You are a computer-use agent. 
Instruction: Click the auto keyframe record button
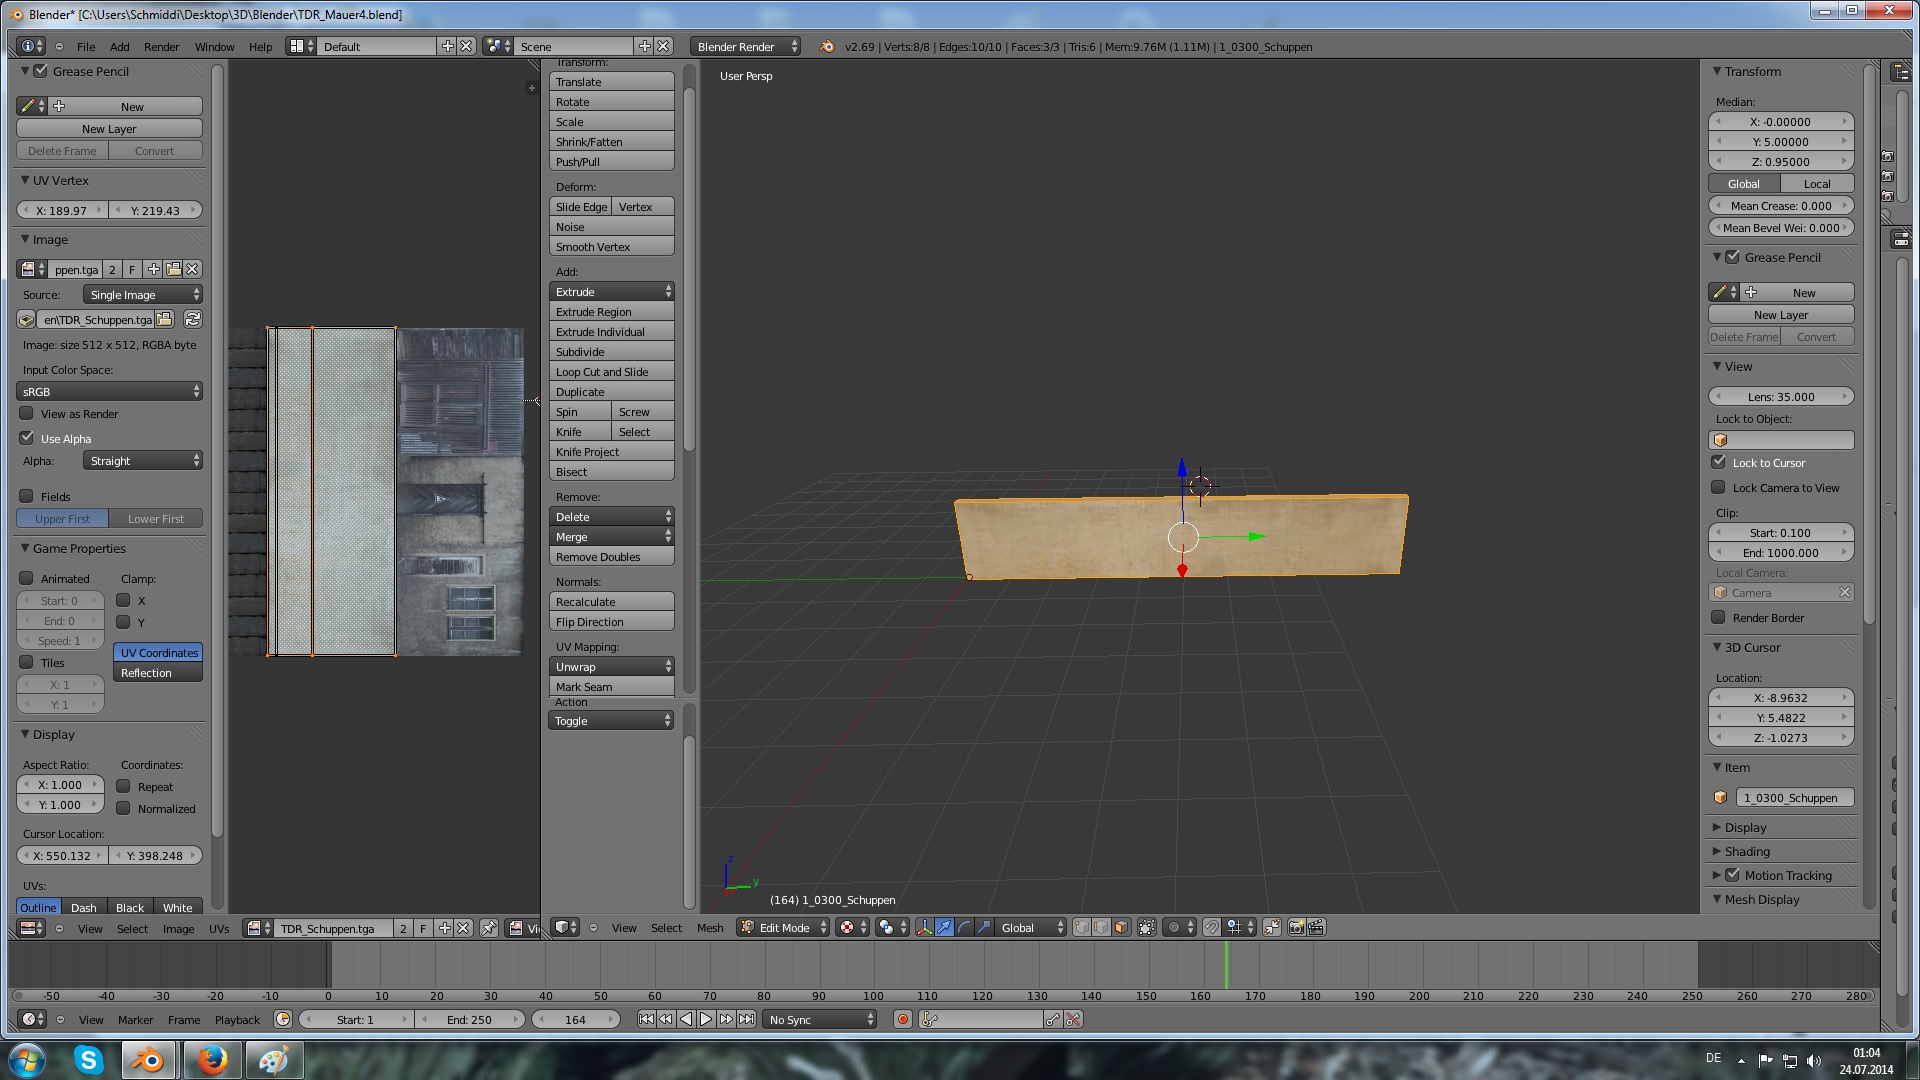coord(903,1020)
